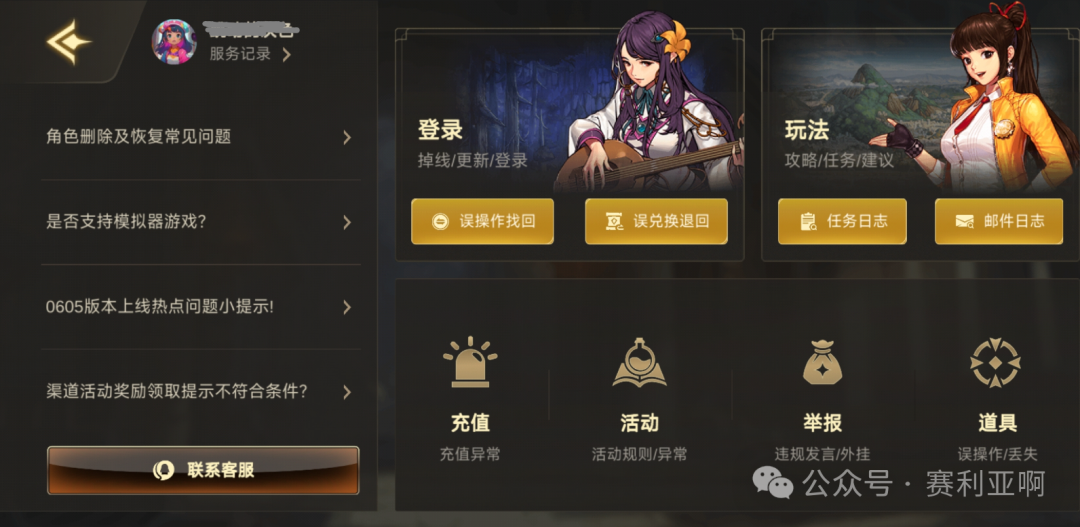Expand arrow for 是否支持模拟器游戏?

pos(347,223)
